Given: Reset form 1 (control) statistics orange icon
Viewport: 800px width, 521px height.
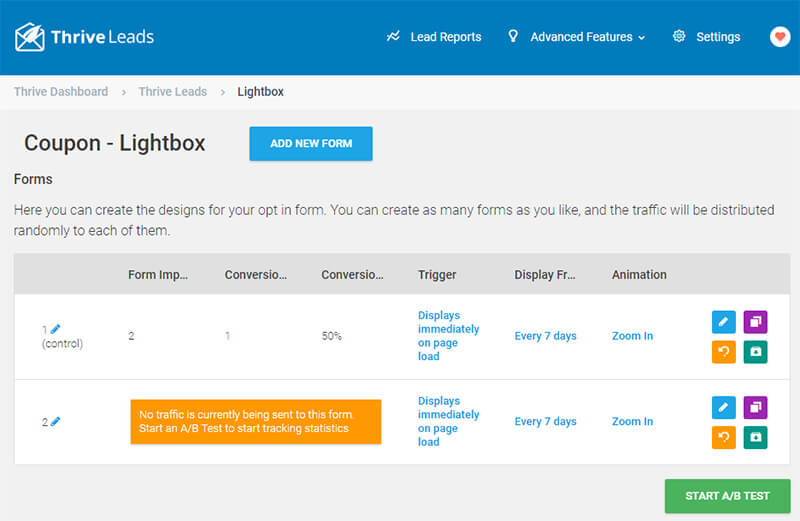Looking at the screenshot, I should (x=723, y=352).
